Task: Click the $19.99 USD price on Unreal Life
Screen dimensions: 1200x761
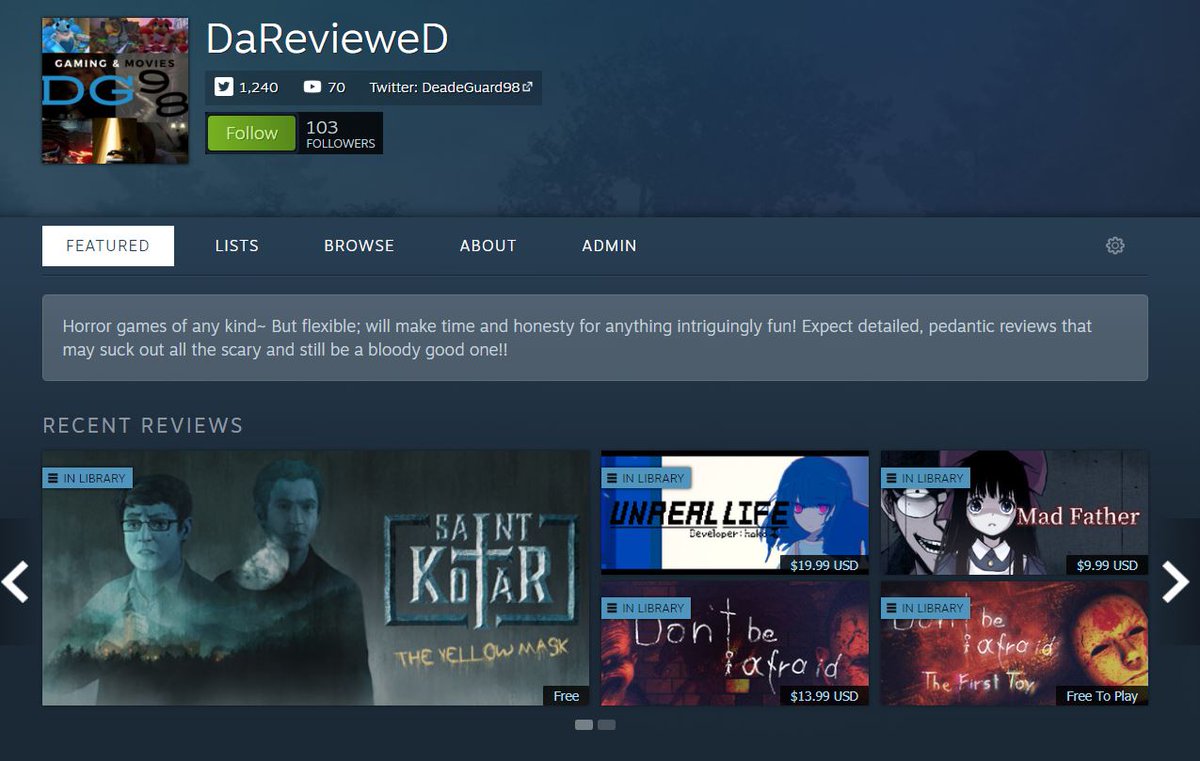Action: coord(824,565)
